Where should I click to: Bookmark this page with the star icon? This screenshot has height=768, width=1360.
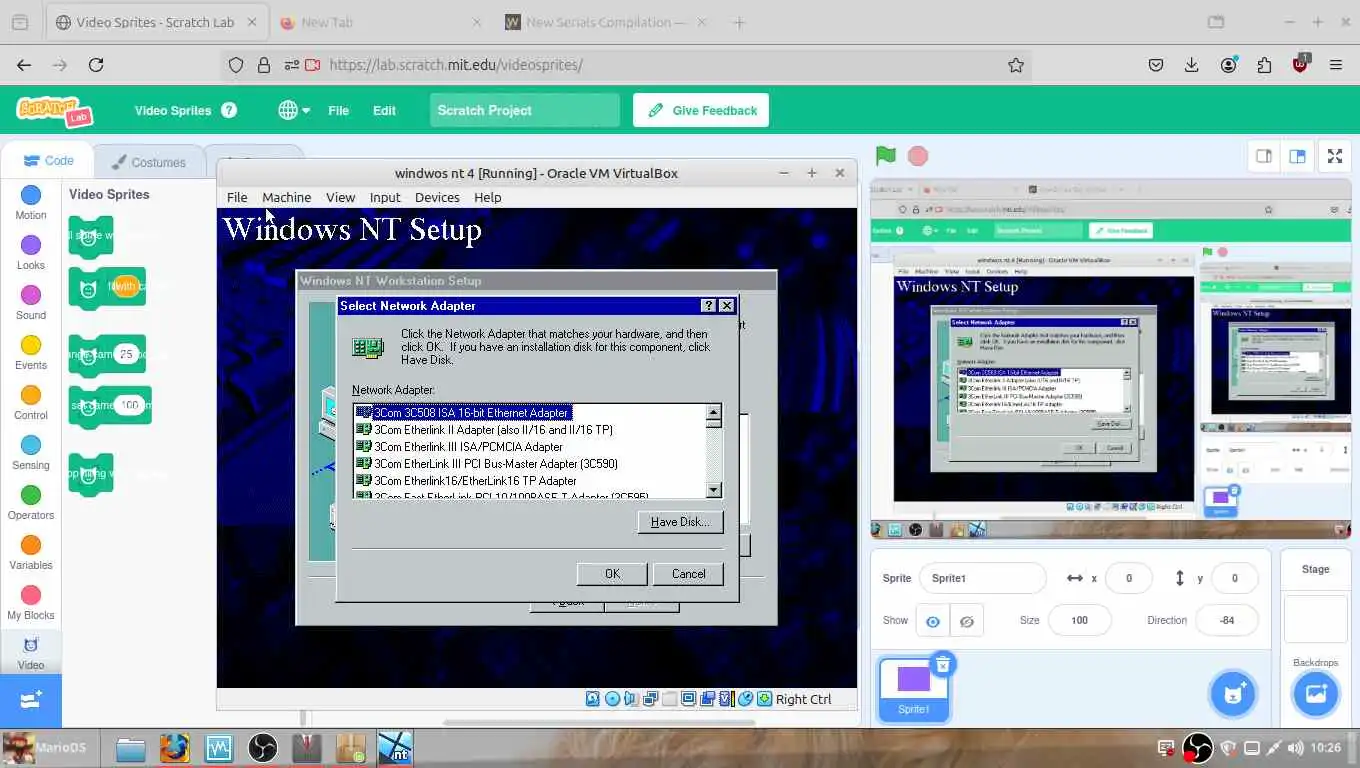pos(1016,65)
